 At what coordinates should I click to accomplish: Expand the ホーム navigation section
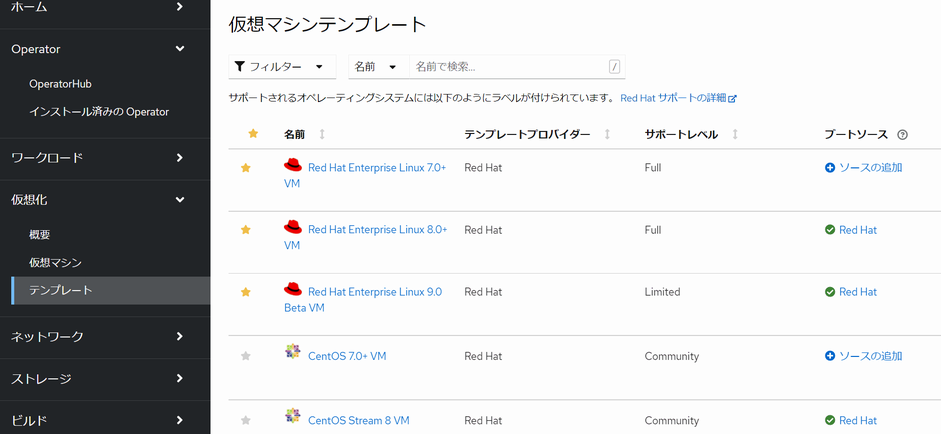pos(105,7)
